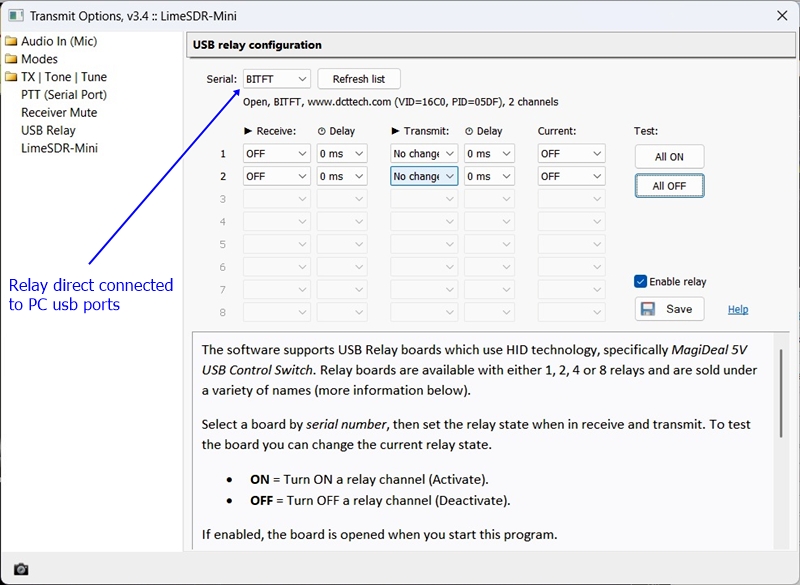The width and height of the screenshot is (800, 585).
Task: Click the application icon in title bar
Action: point(15,15)
